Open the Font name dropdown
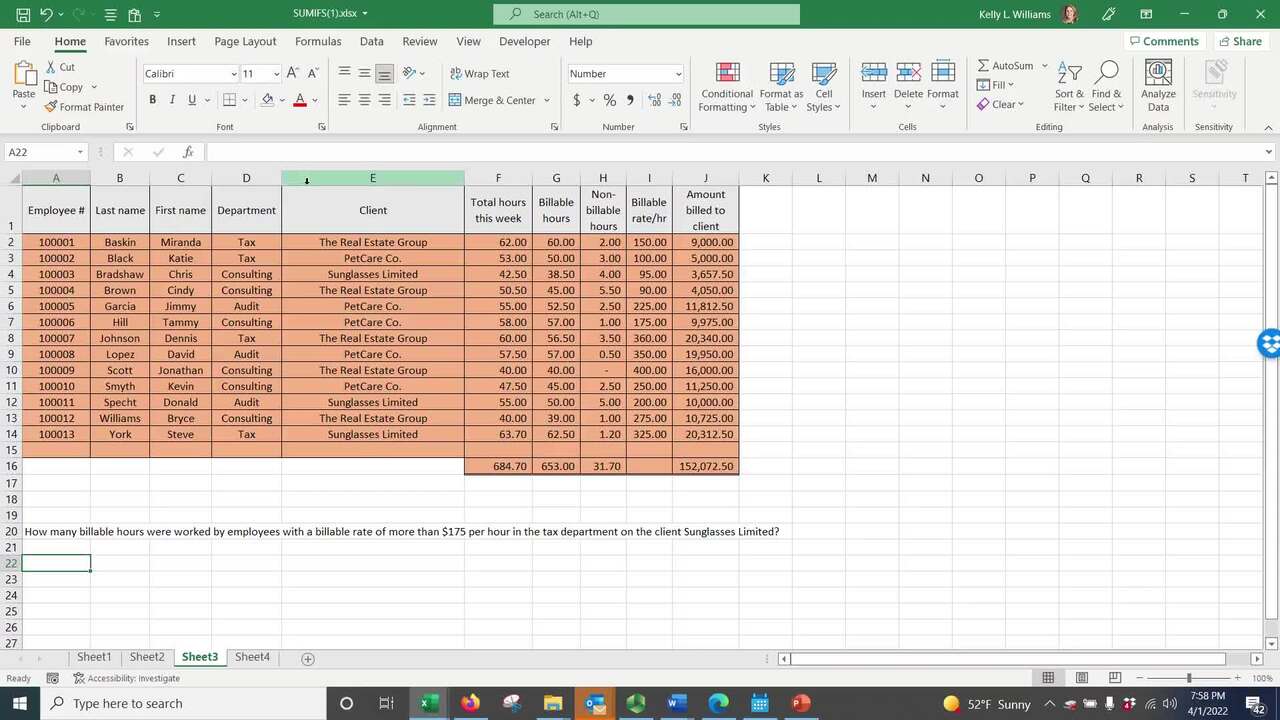1280x720 pixels. point(234,74)
